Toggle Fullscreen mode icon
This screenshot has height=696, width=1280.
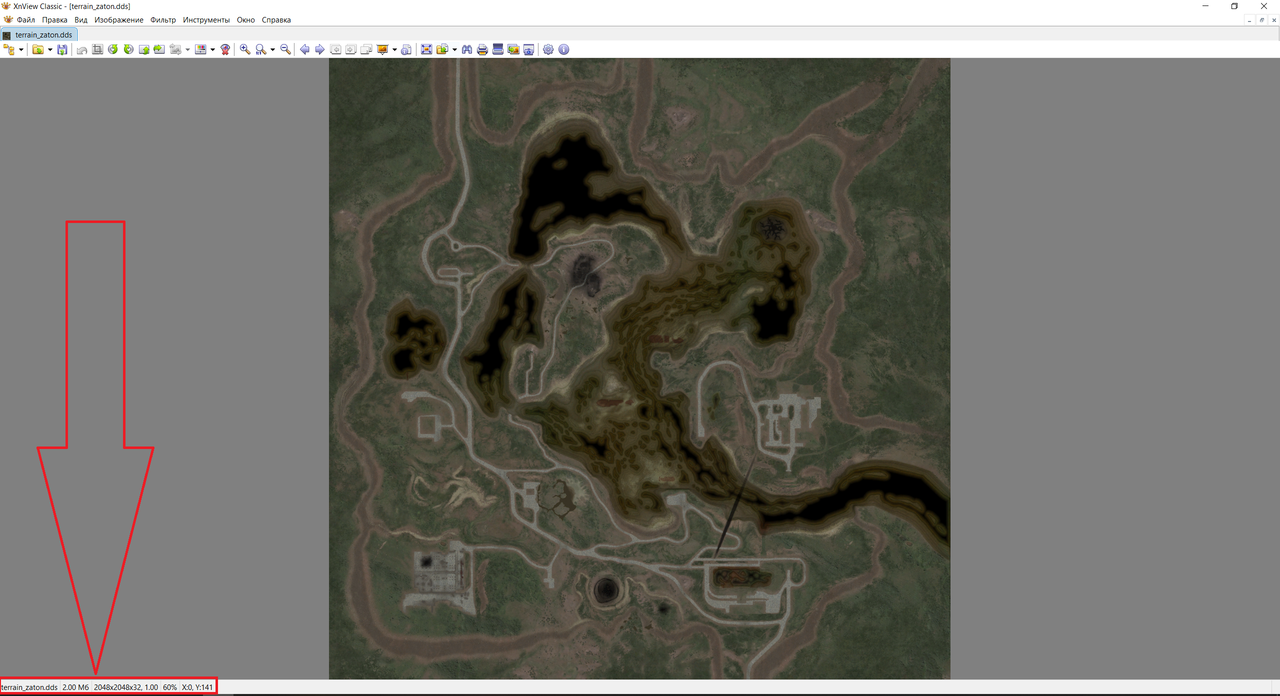(426, 49)
